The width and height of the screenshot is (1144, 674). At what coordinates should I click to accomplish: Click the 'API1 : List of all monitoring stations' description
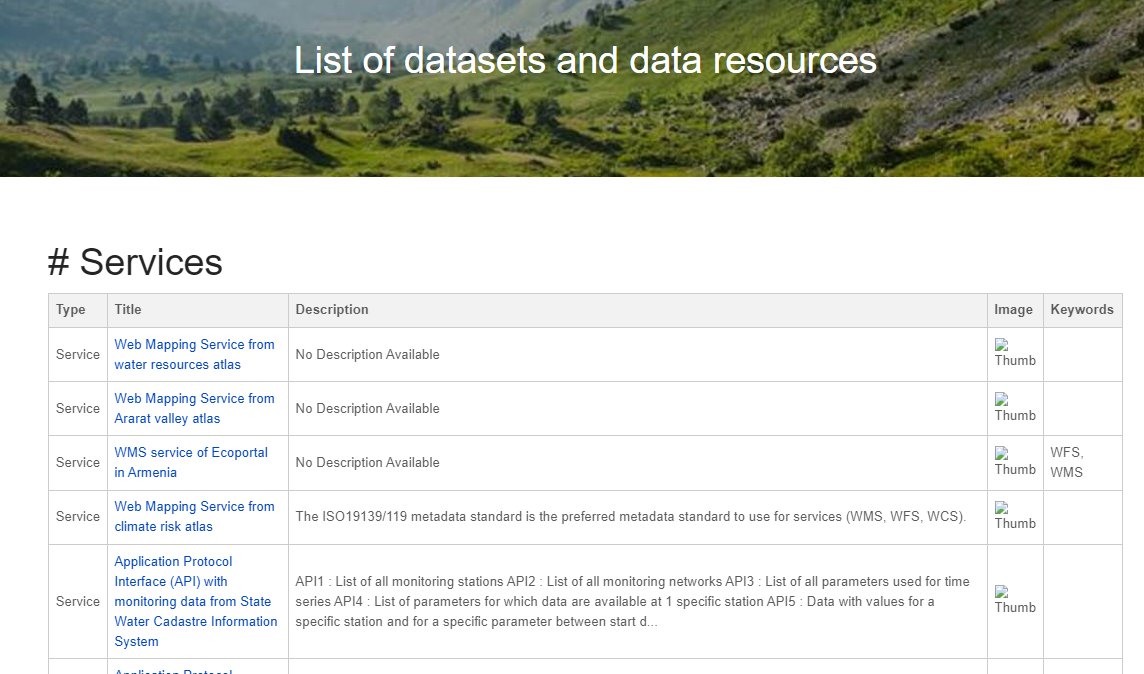click(633, 601)
